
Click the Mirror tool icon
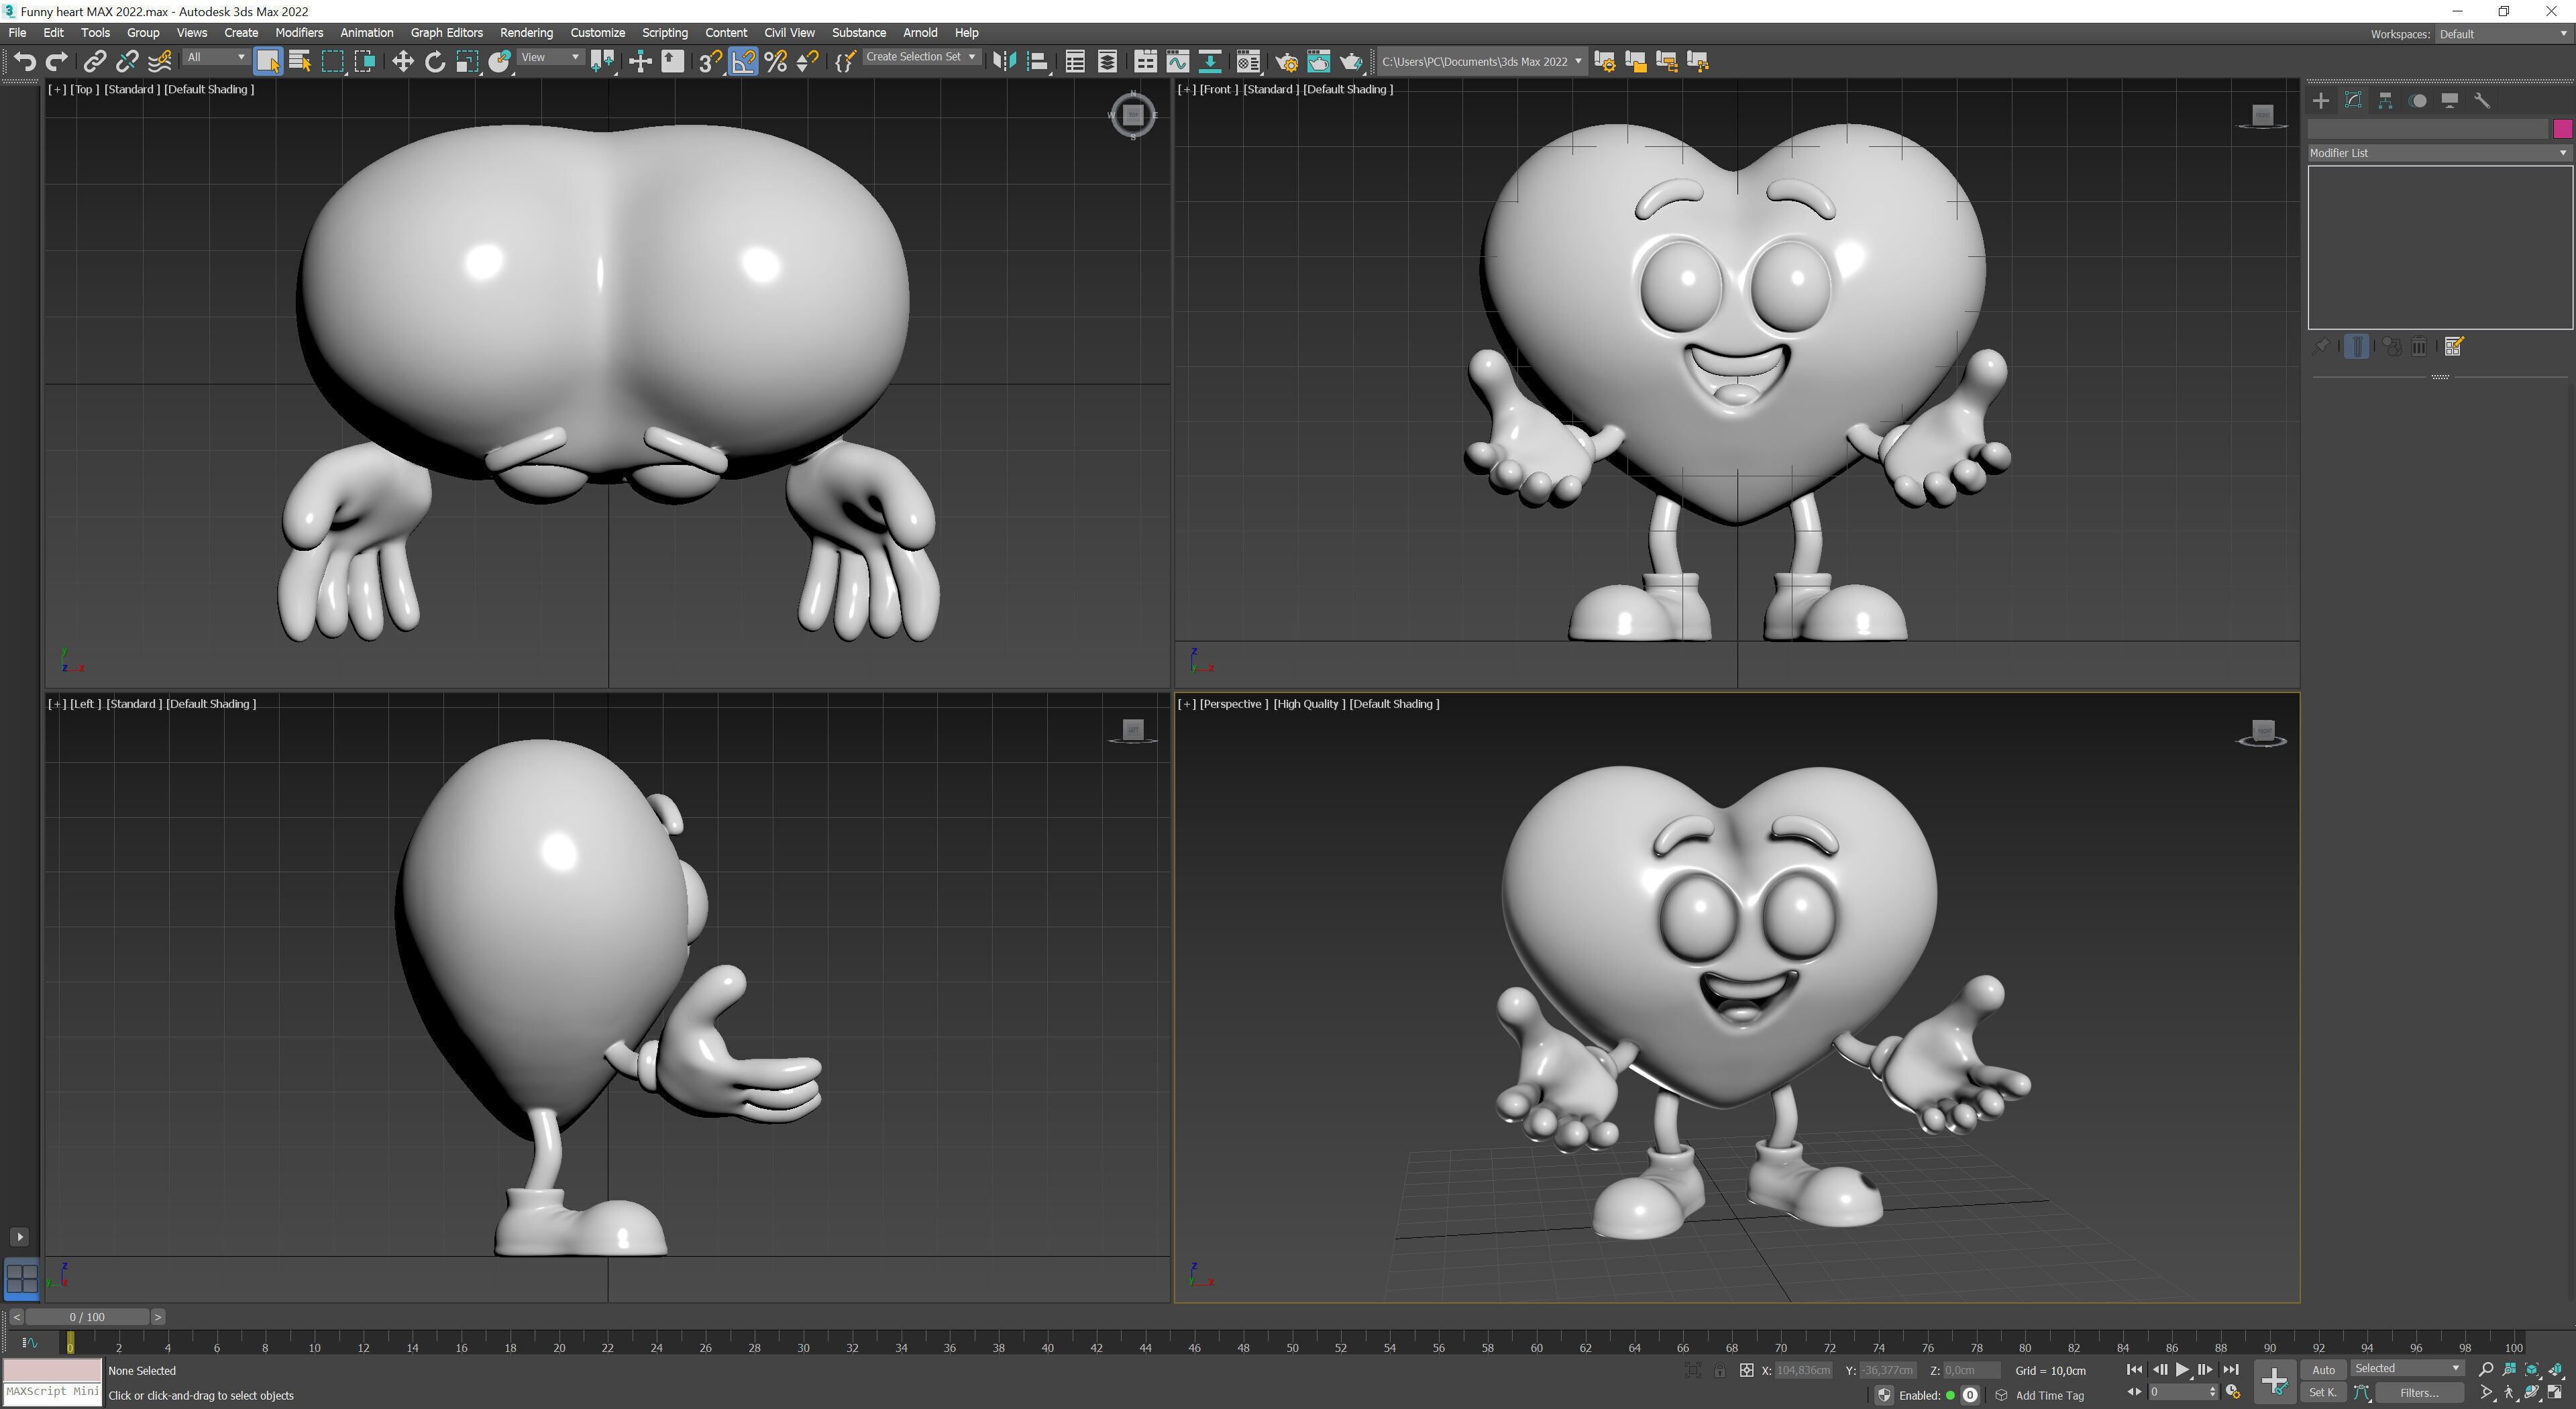point(1004,62)
